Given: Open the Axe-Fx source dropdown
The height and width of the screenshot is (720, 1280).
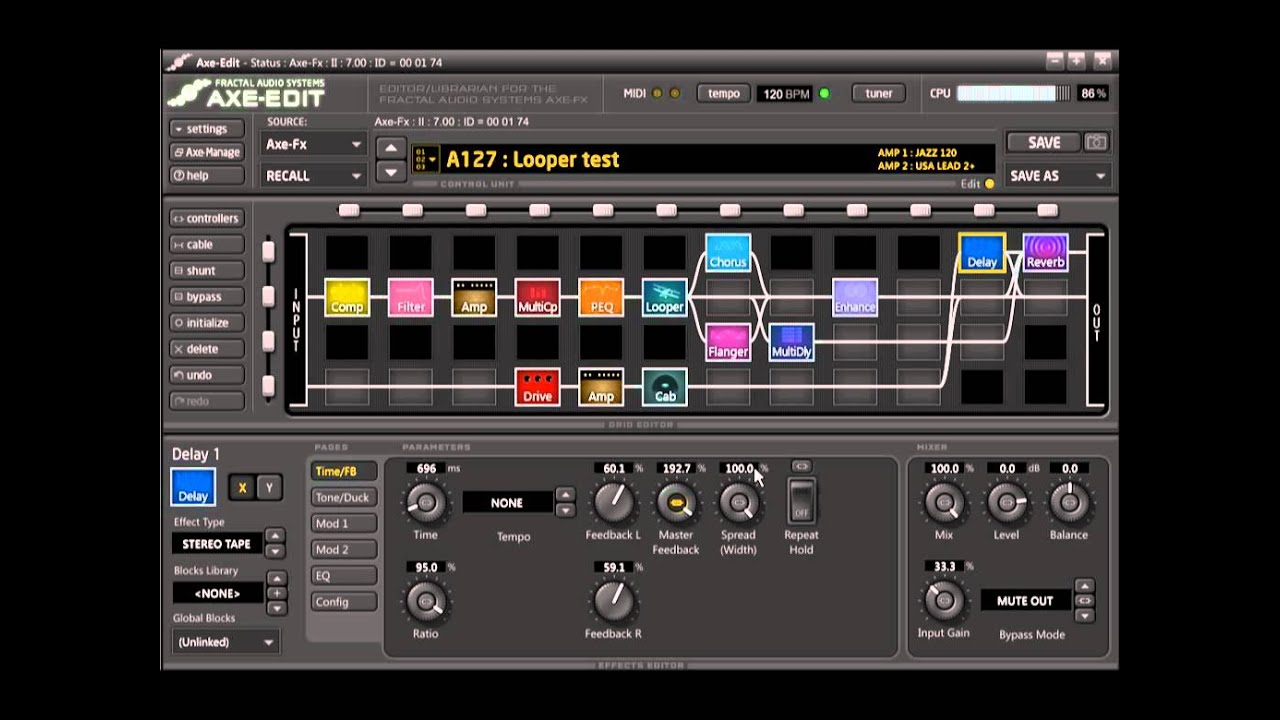Looking at the screenshot, I should [313, 144].
